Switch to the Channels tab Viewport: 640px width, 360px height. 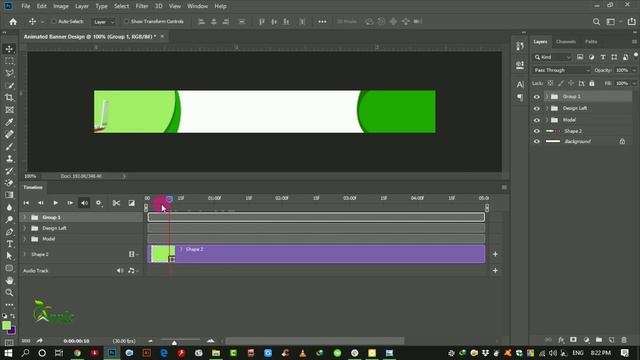coord(566,42)
